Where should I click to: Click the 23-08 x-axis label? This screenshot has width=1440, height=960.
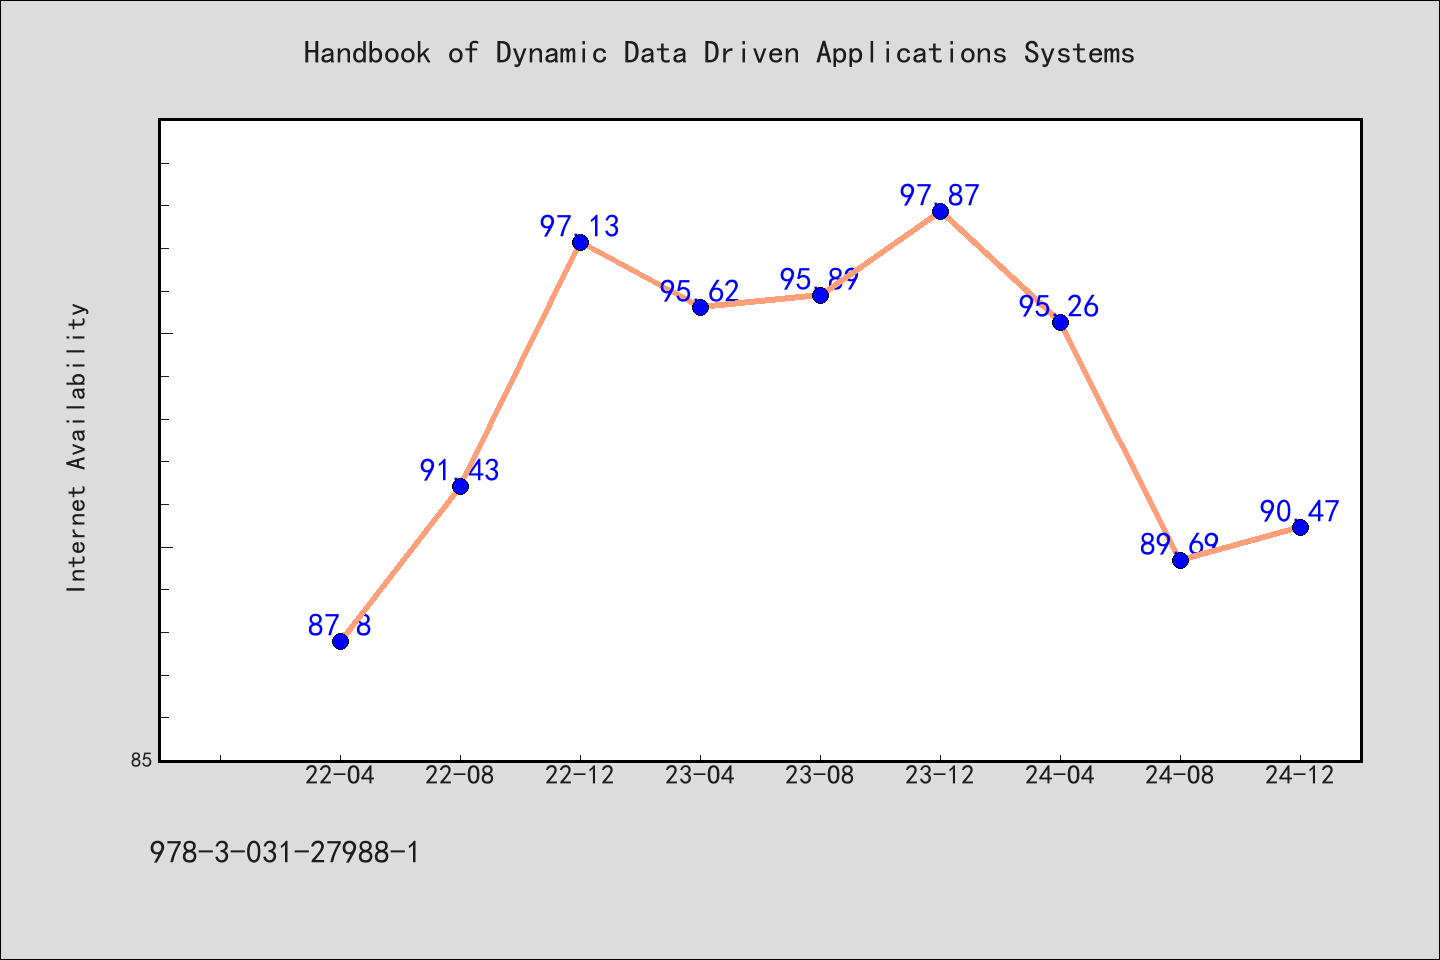[x=820, y=776]
